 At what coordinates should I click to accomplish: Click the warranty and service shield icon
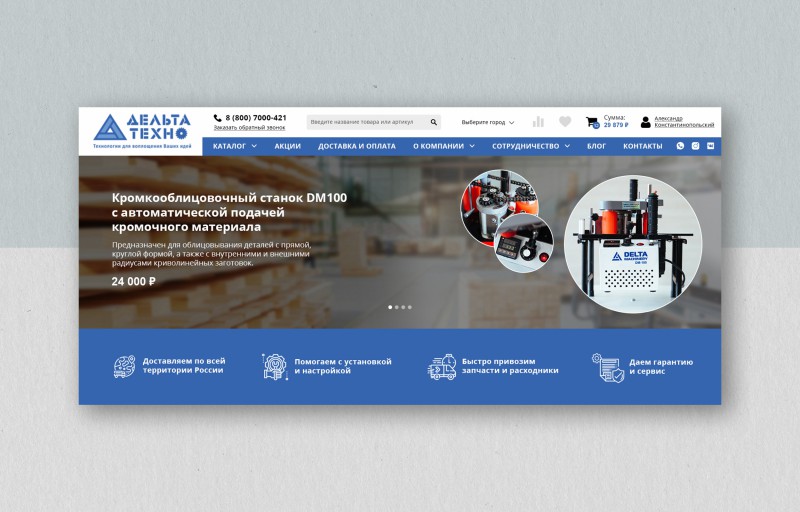click(608, 367)
